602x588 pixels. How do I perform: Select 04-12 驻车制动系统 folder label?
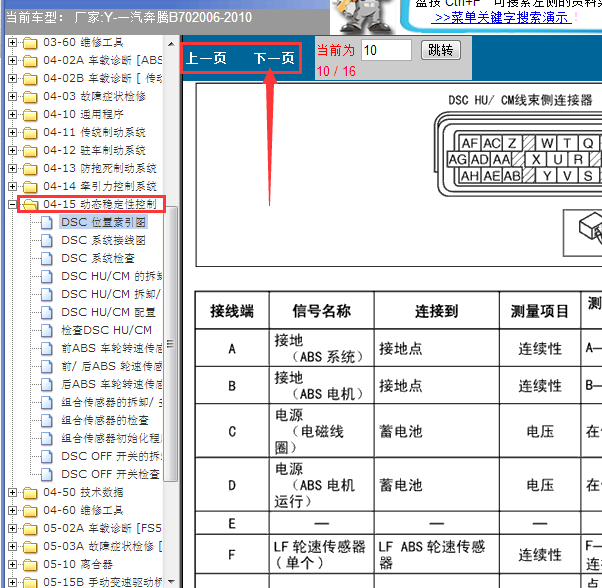94,150
